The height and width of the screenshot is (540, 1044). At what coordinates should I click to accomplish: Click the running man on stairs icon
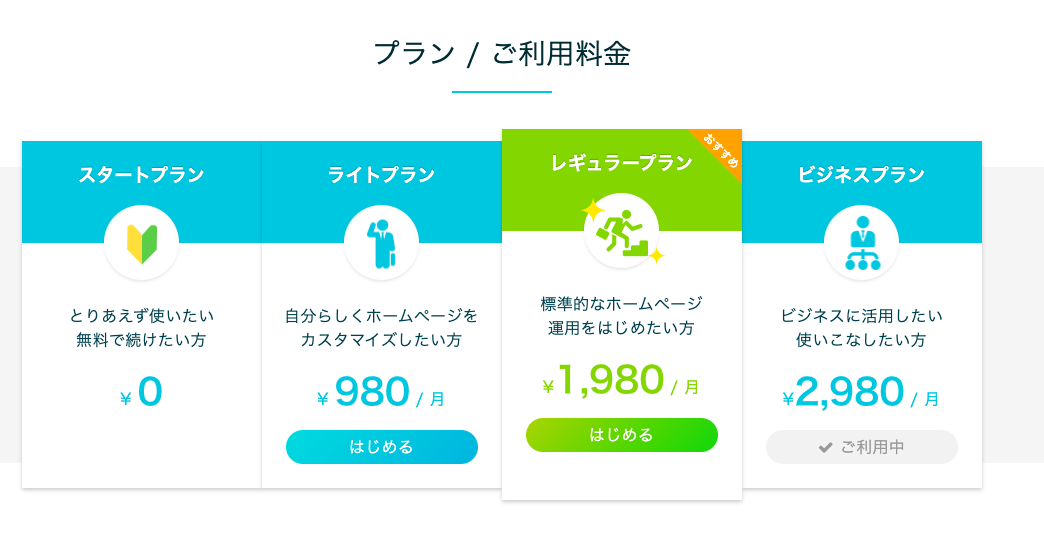(621, 231)
